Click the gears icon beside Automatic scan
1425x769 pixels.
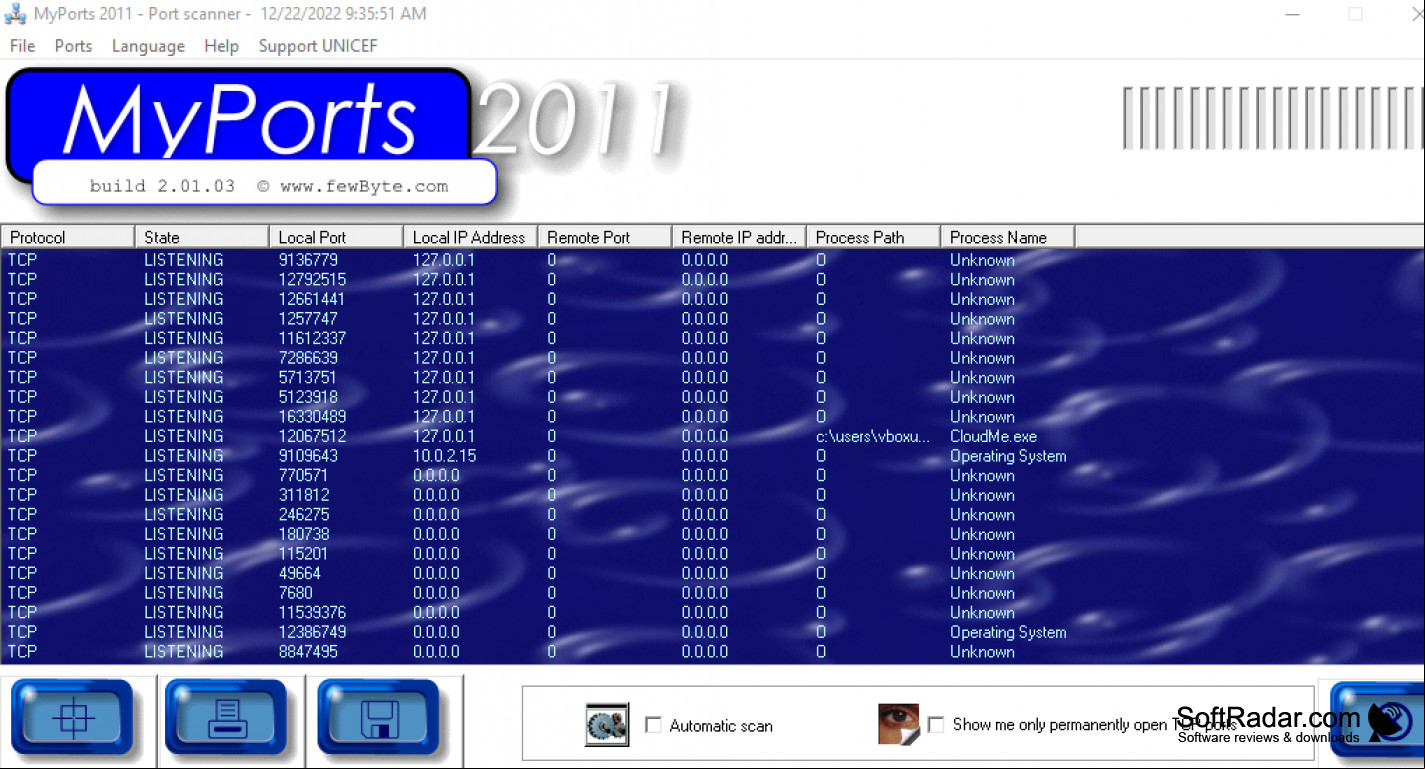tap(607, 725)
